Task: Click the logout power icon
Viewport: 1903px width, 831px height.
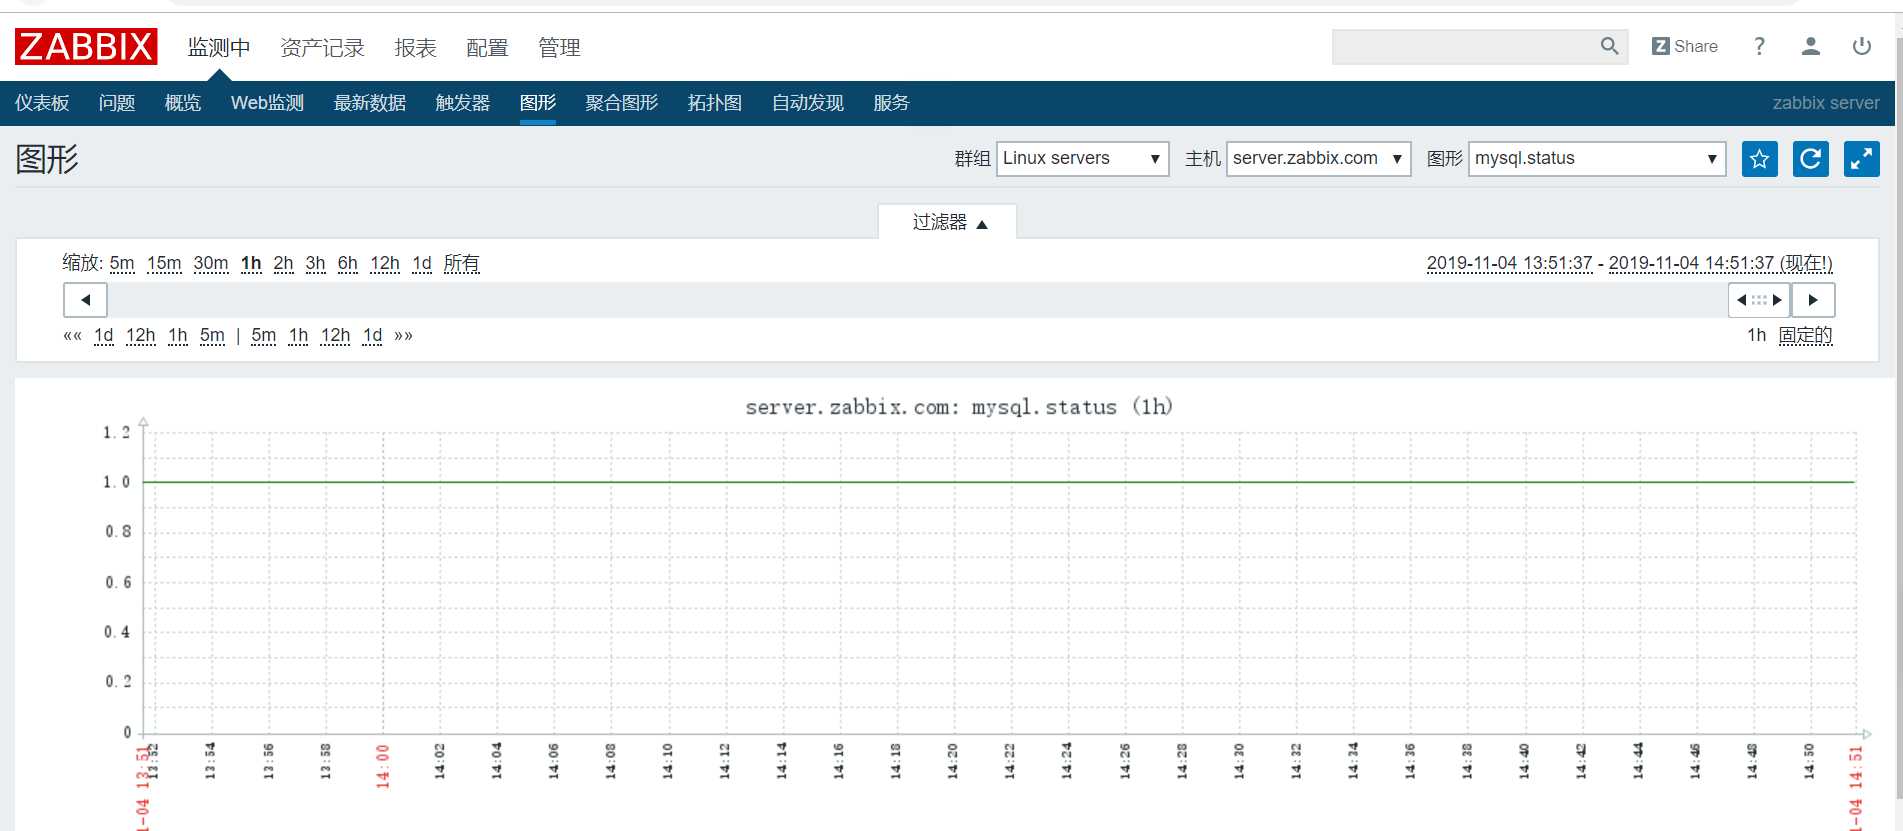Action: [x=1862, y=46]
